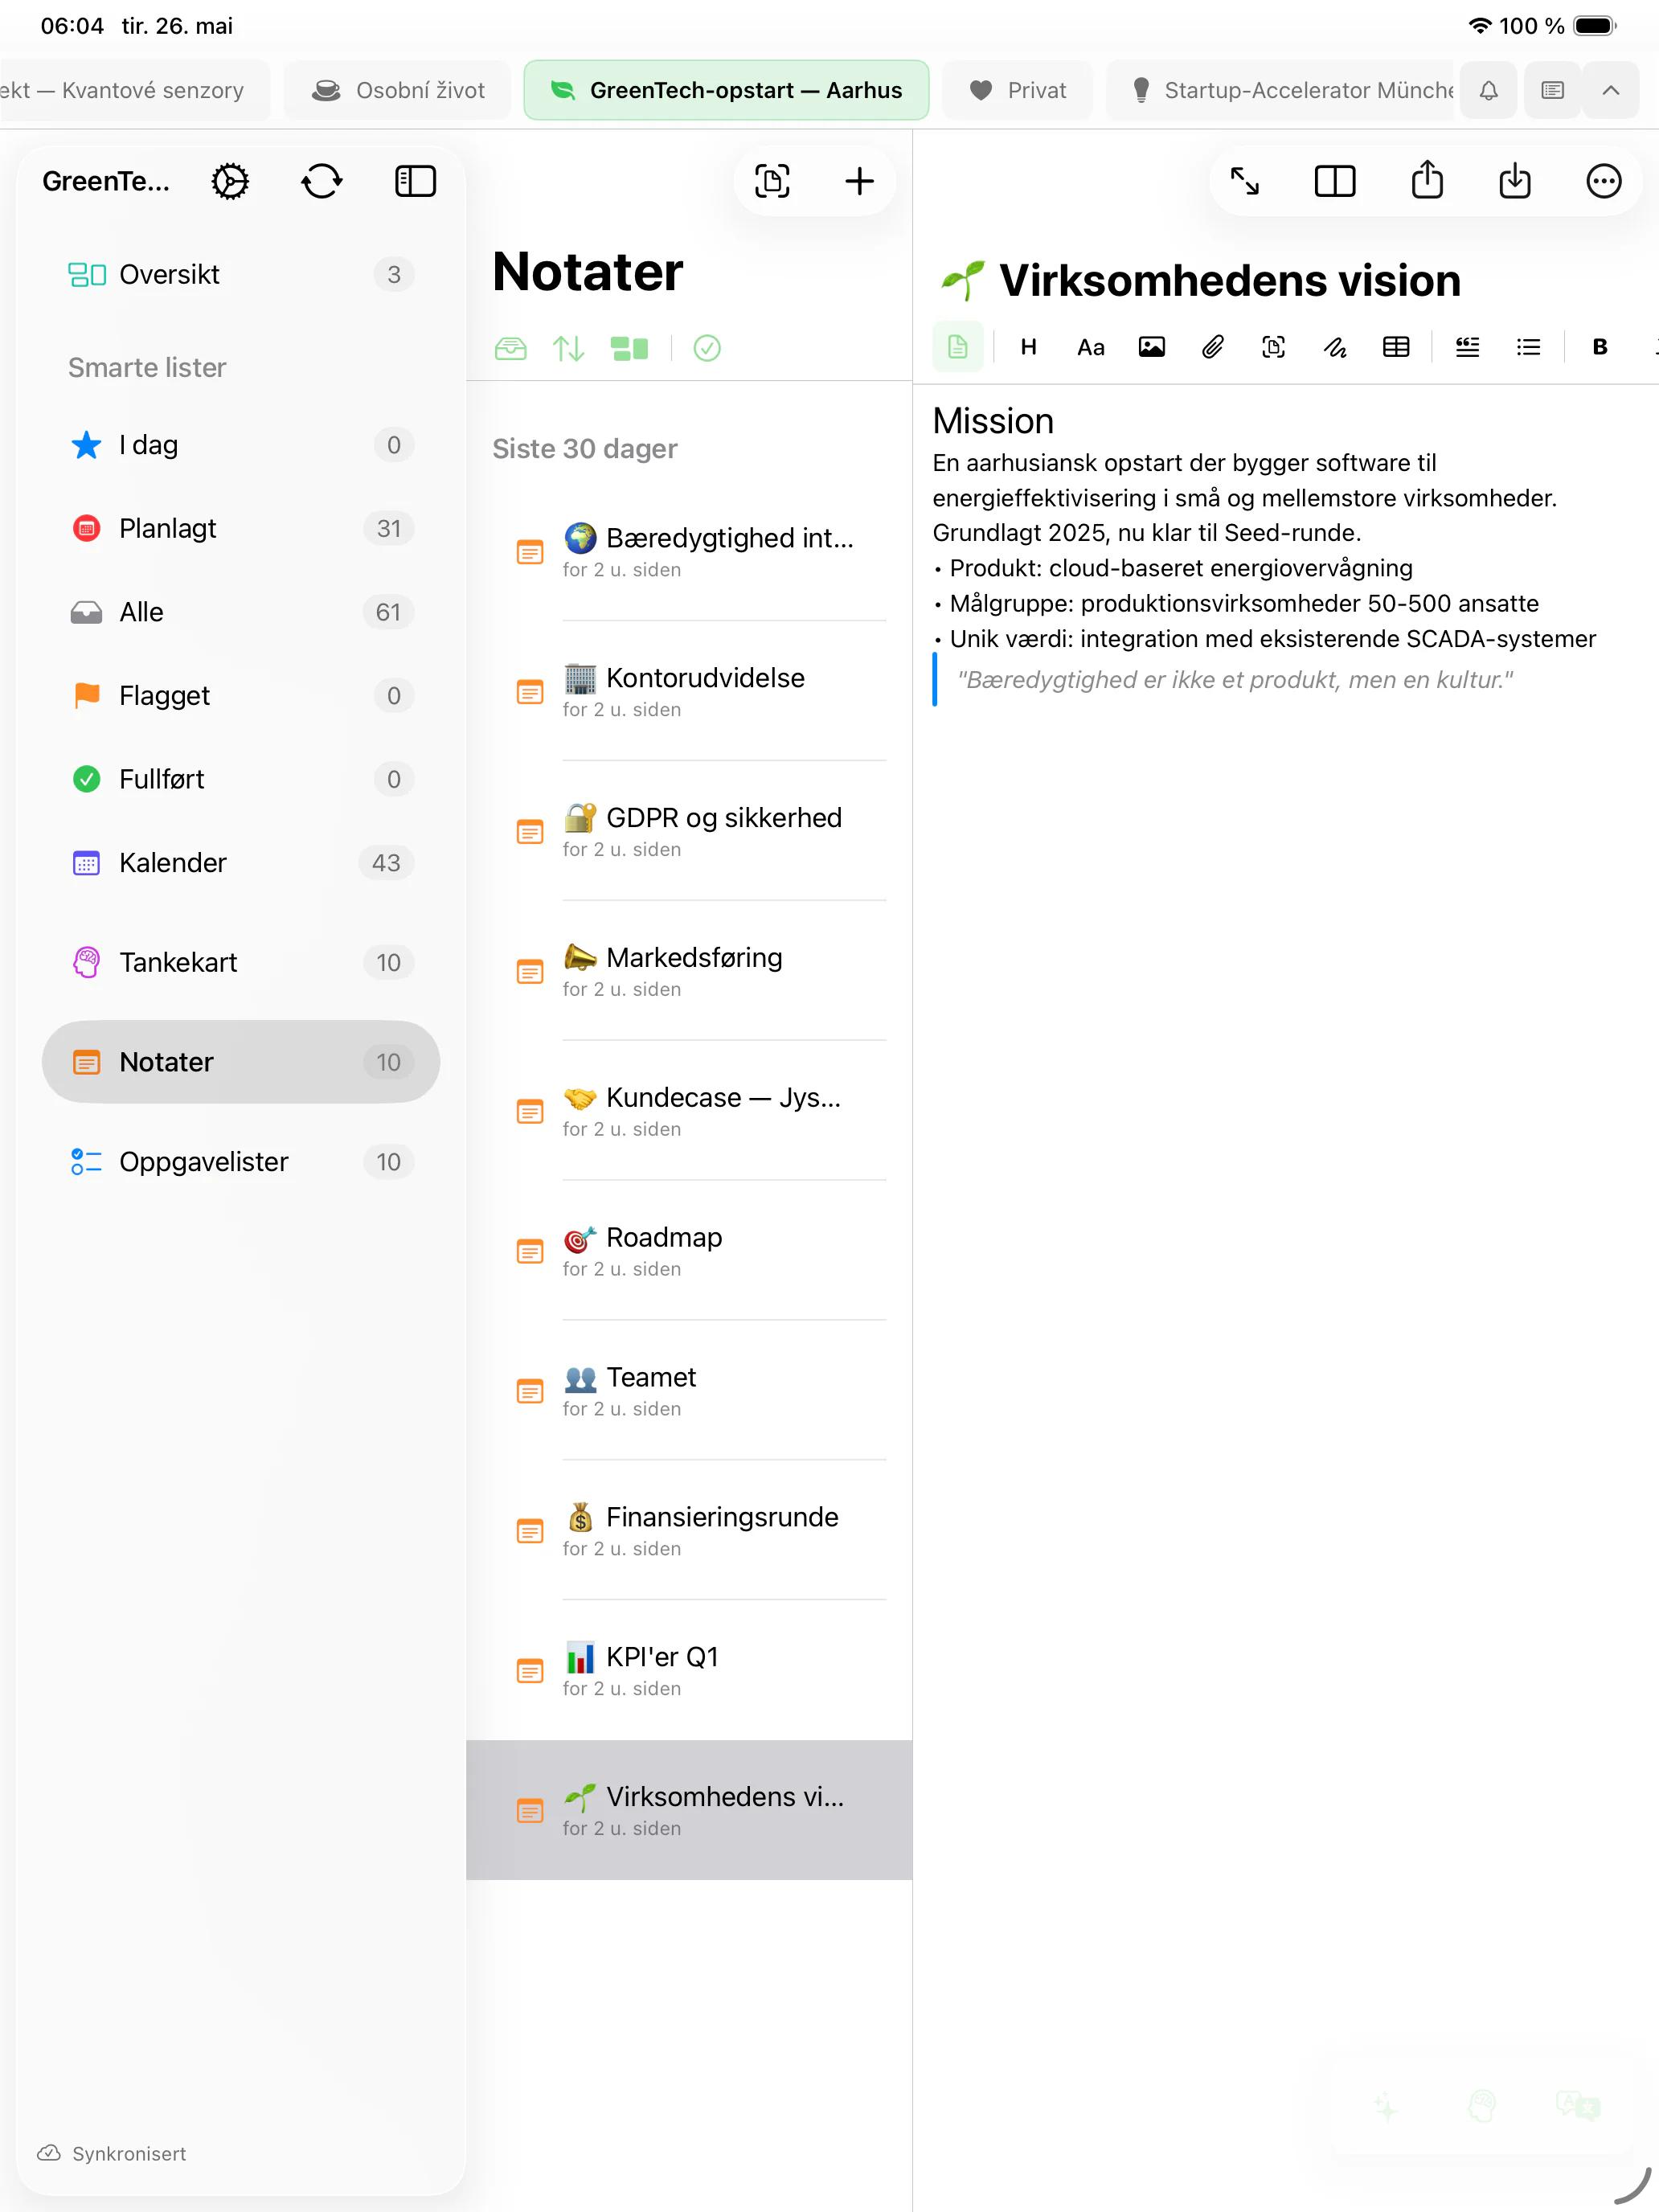Open KPI'er Q1 note

tap(689, 1671)
